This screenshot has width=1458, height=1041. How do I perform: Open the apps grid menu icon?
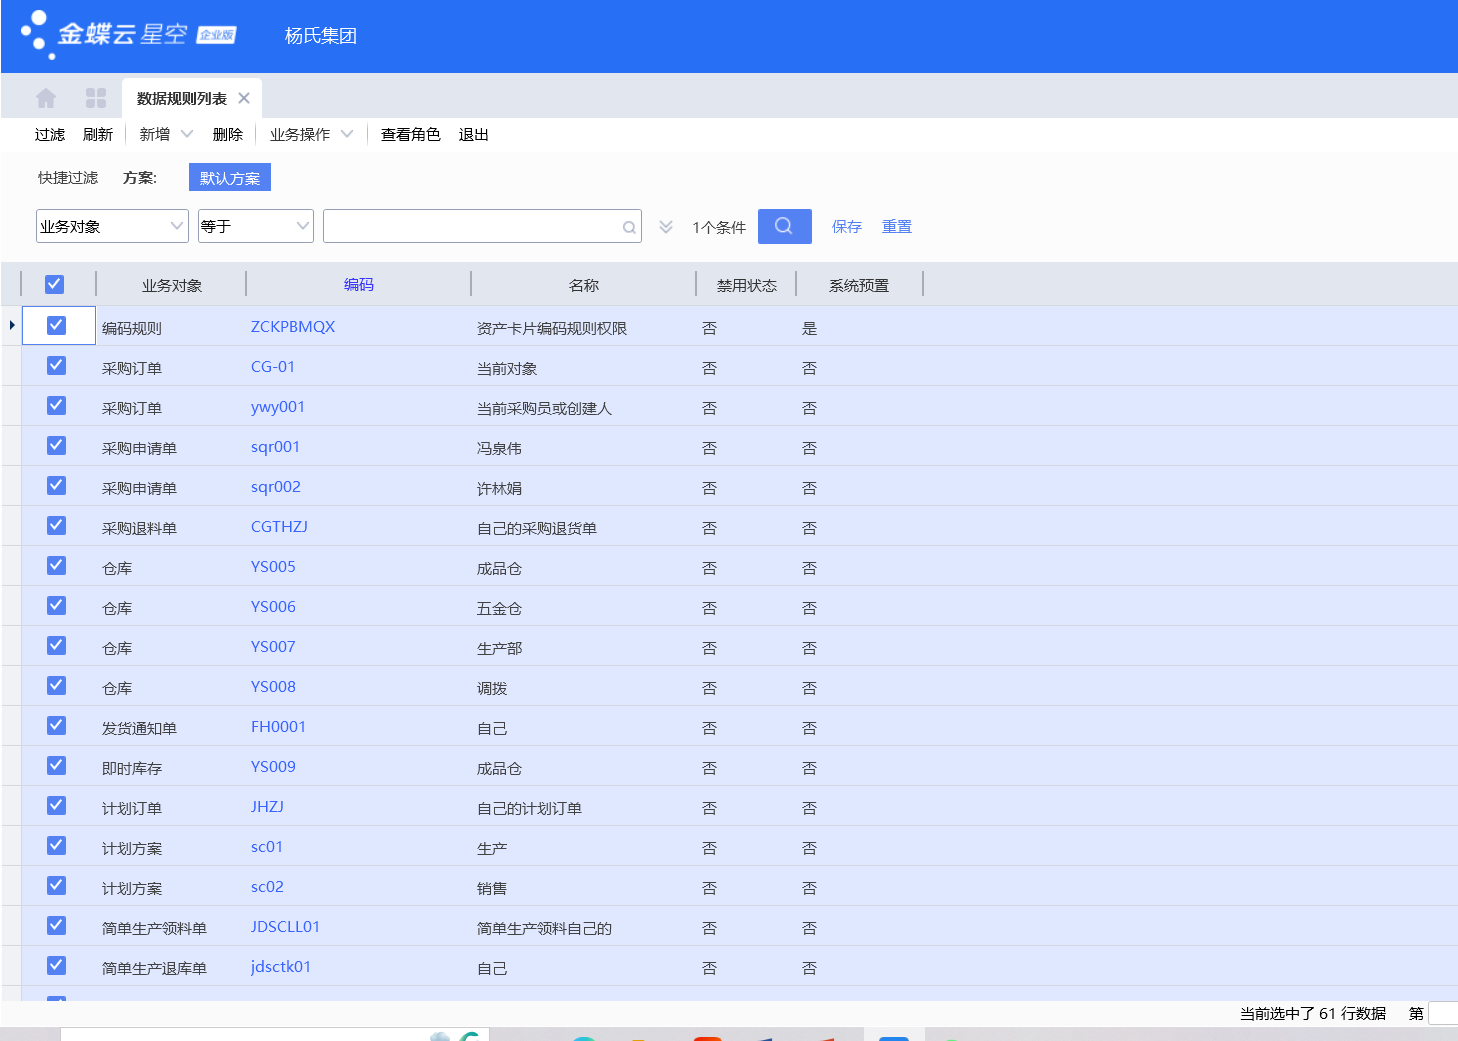(x=96, y=98)
